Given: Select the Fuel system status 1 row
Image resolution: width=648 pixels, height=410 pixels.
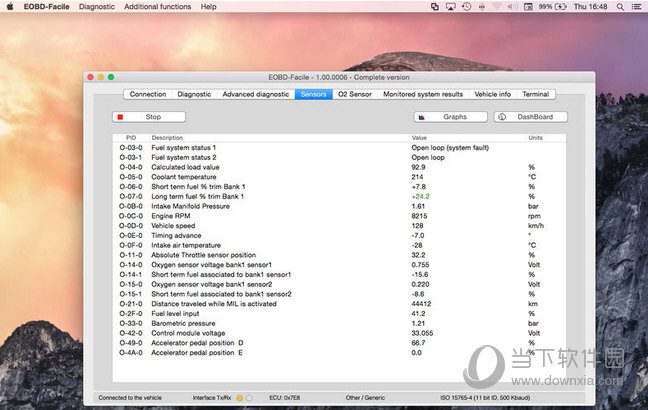Looking at the screenshot, I should click(x=339, y=148).
